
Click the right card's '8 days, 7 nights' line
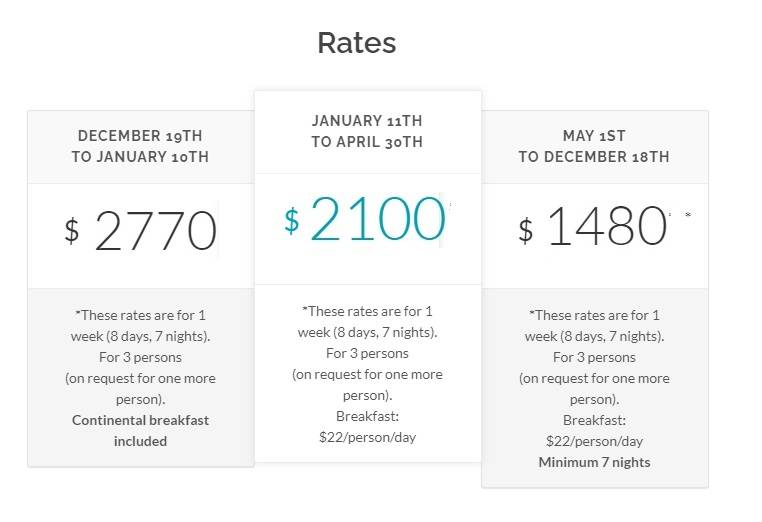(594, 336)
